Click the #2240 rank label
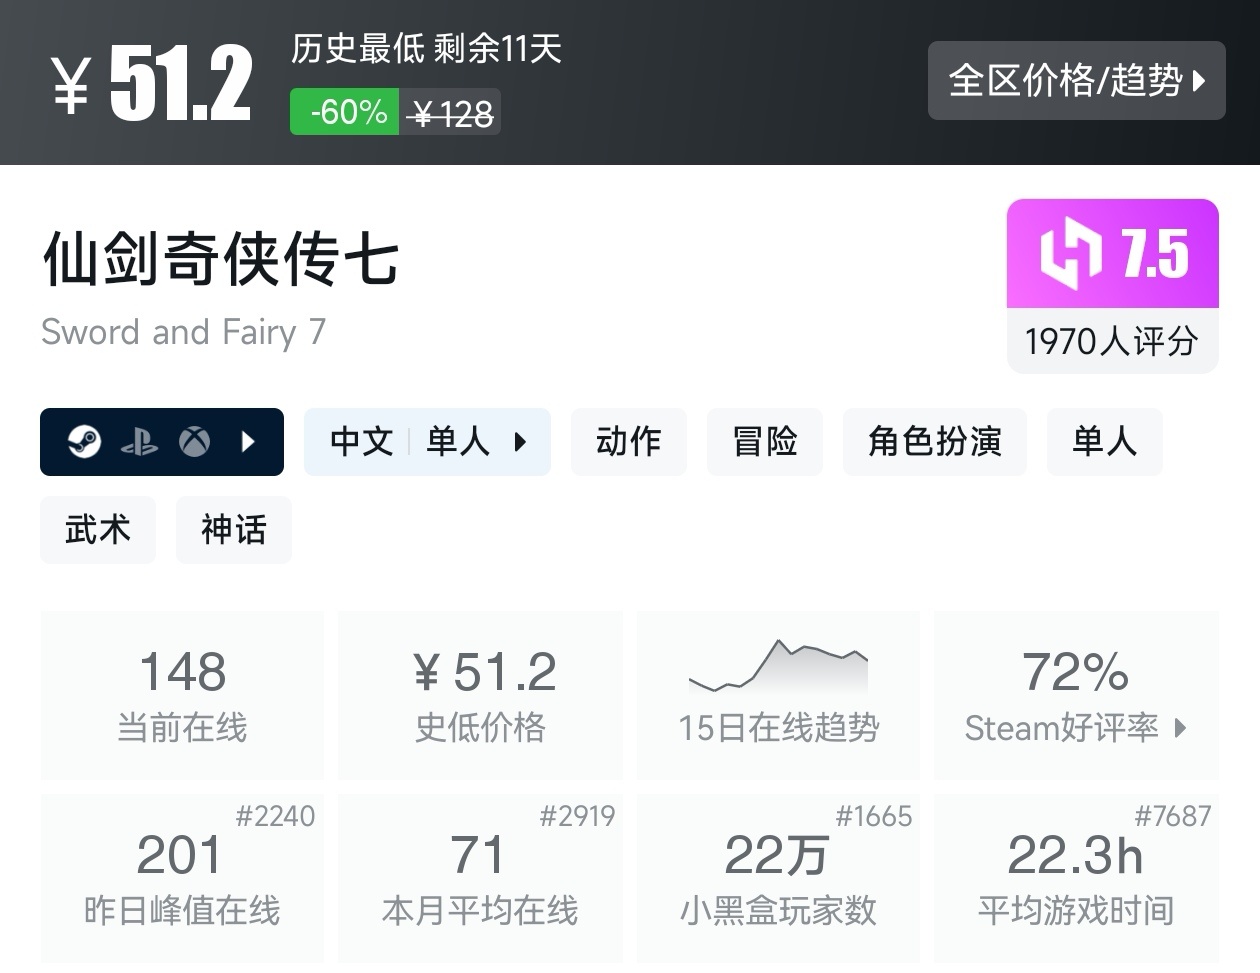This screenshot has height=973, width=1260. click(275, 817)
